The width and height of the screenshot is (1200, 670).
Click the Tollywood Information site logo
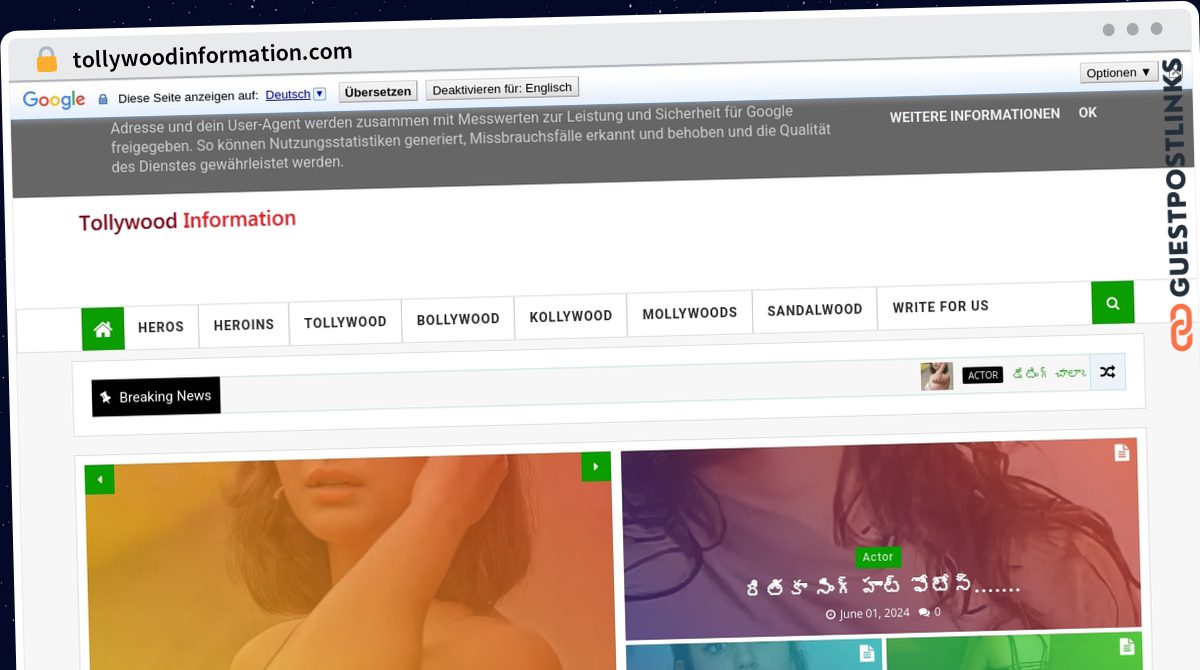point(187,220)
